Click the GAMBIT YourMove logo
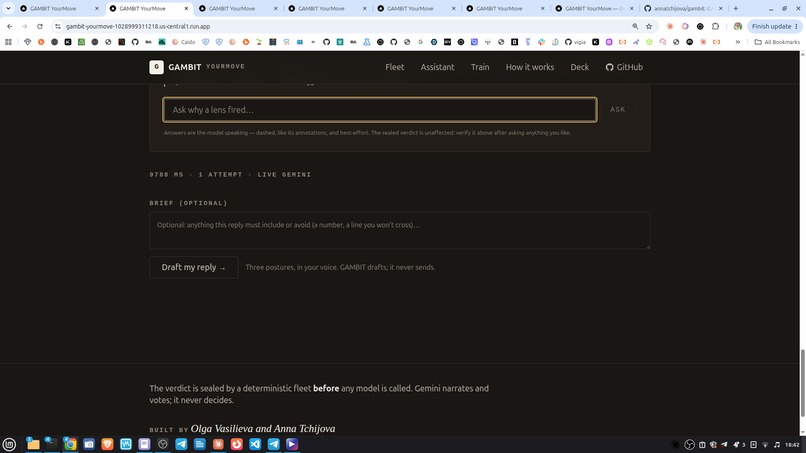Viewport: 806px width, 453px height. 197,67
